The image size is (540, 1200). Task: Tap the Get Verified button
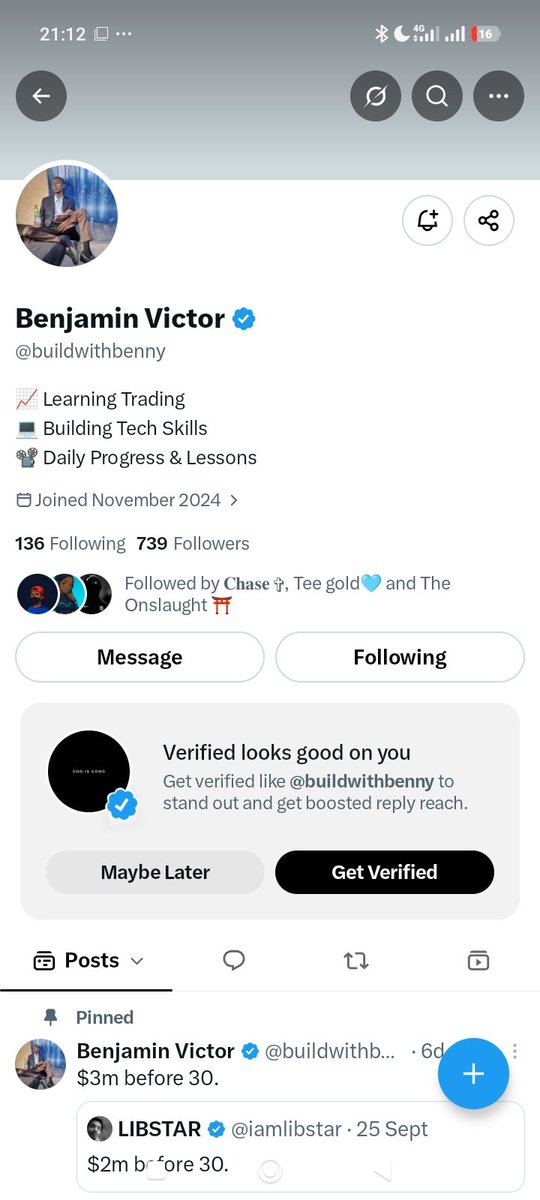tap(385, 872)
